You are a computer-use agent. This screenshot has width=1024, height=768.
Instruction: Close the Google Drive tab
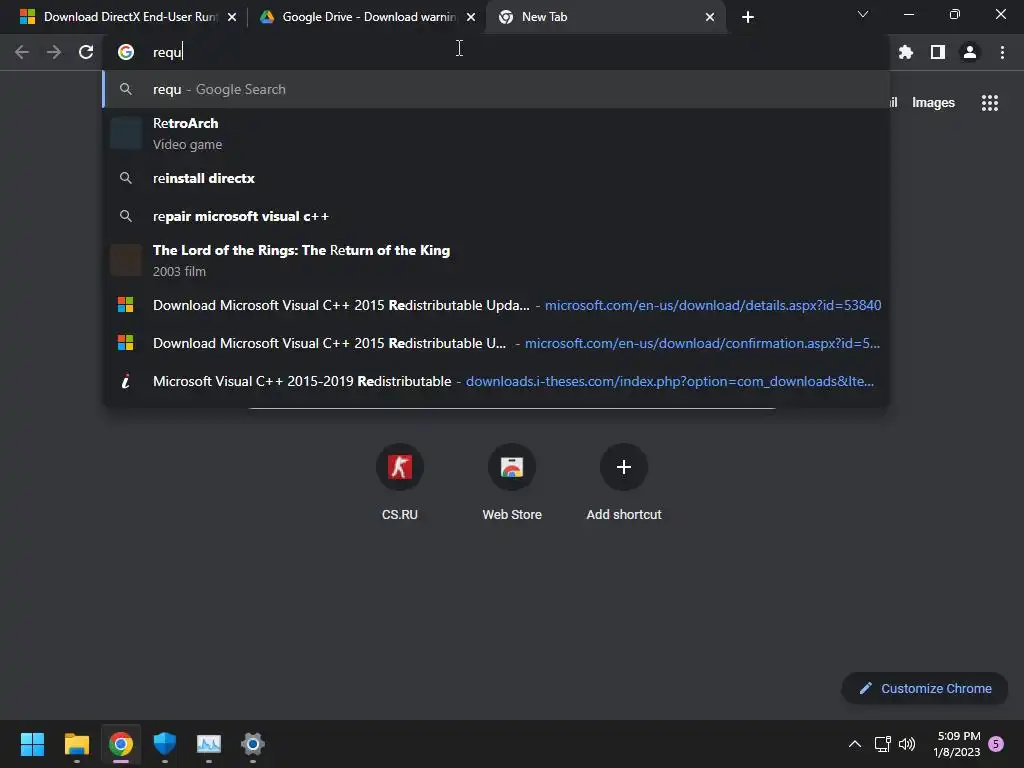[471, 17]
